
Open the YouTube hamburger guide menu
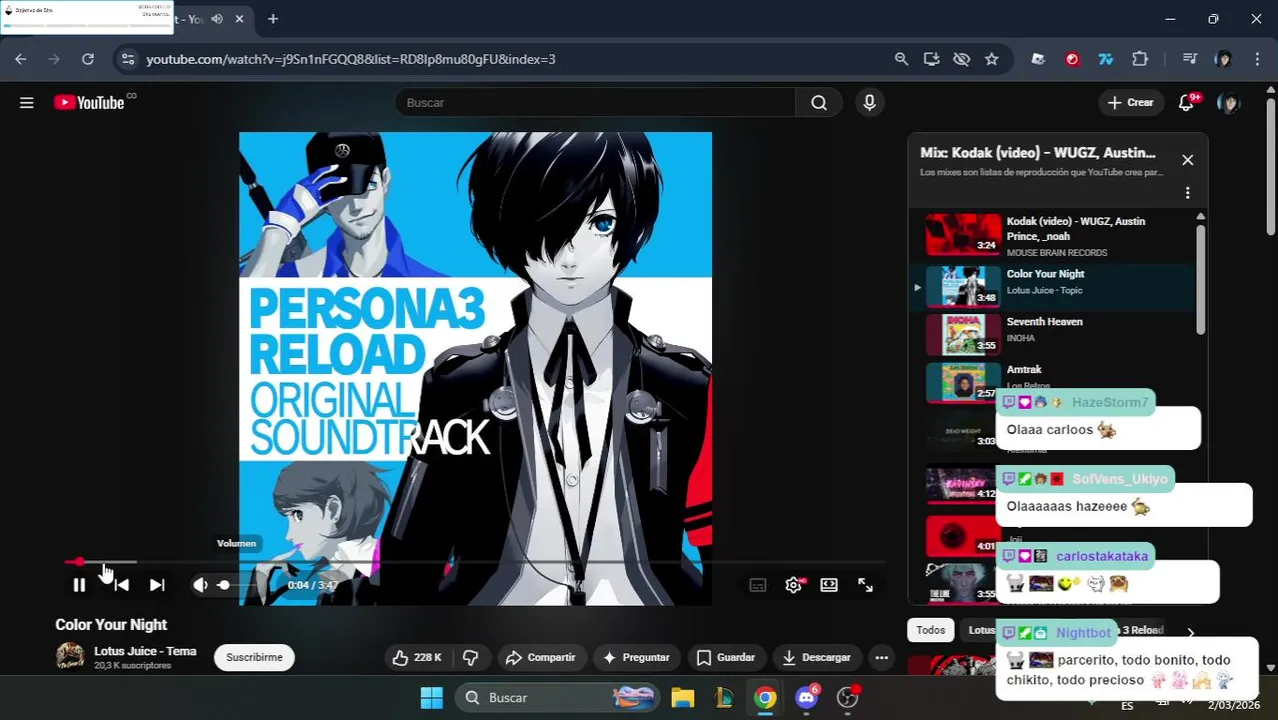click(x=27, y=102)
